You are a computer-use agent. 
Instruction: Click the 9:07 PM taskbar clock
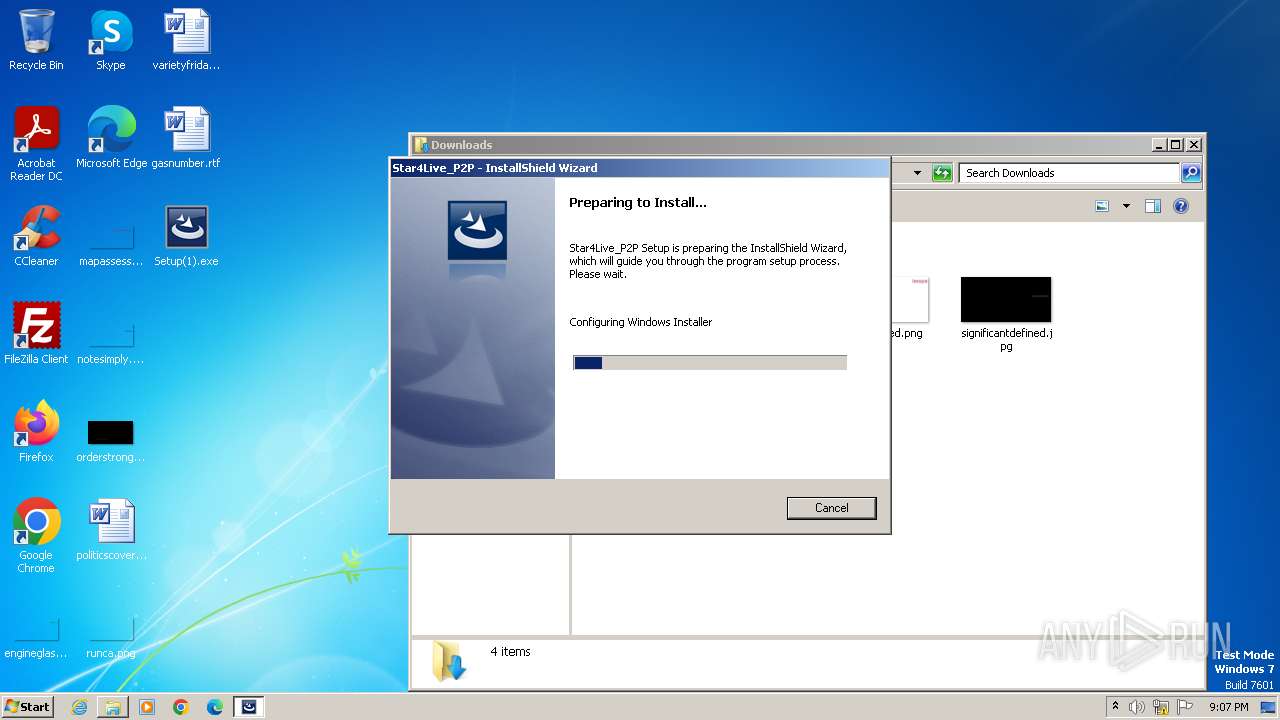1229,707
